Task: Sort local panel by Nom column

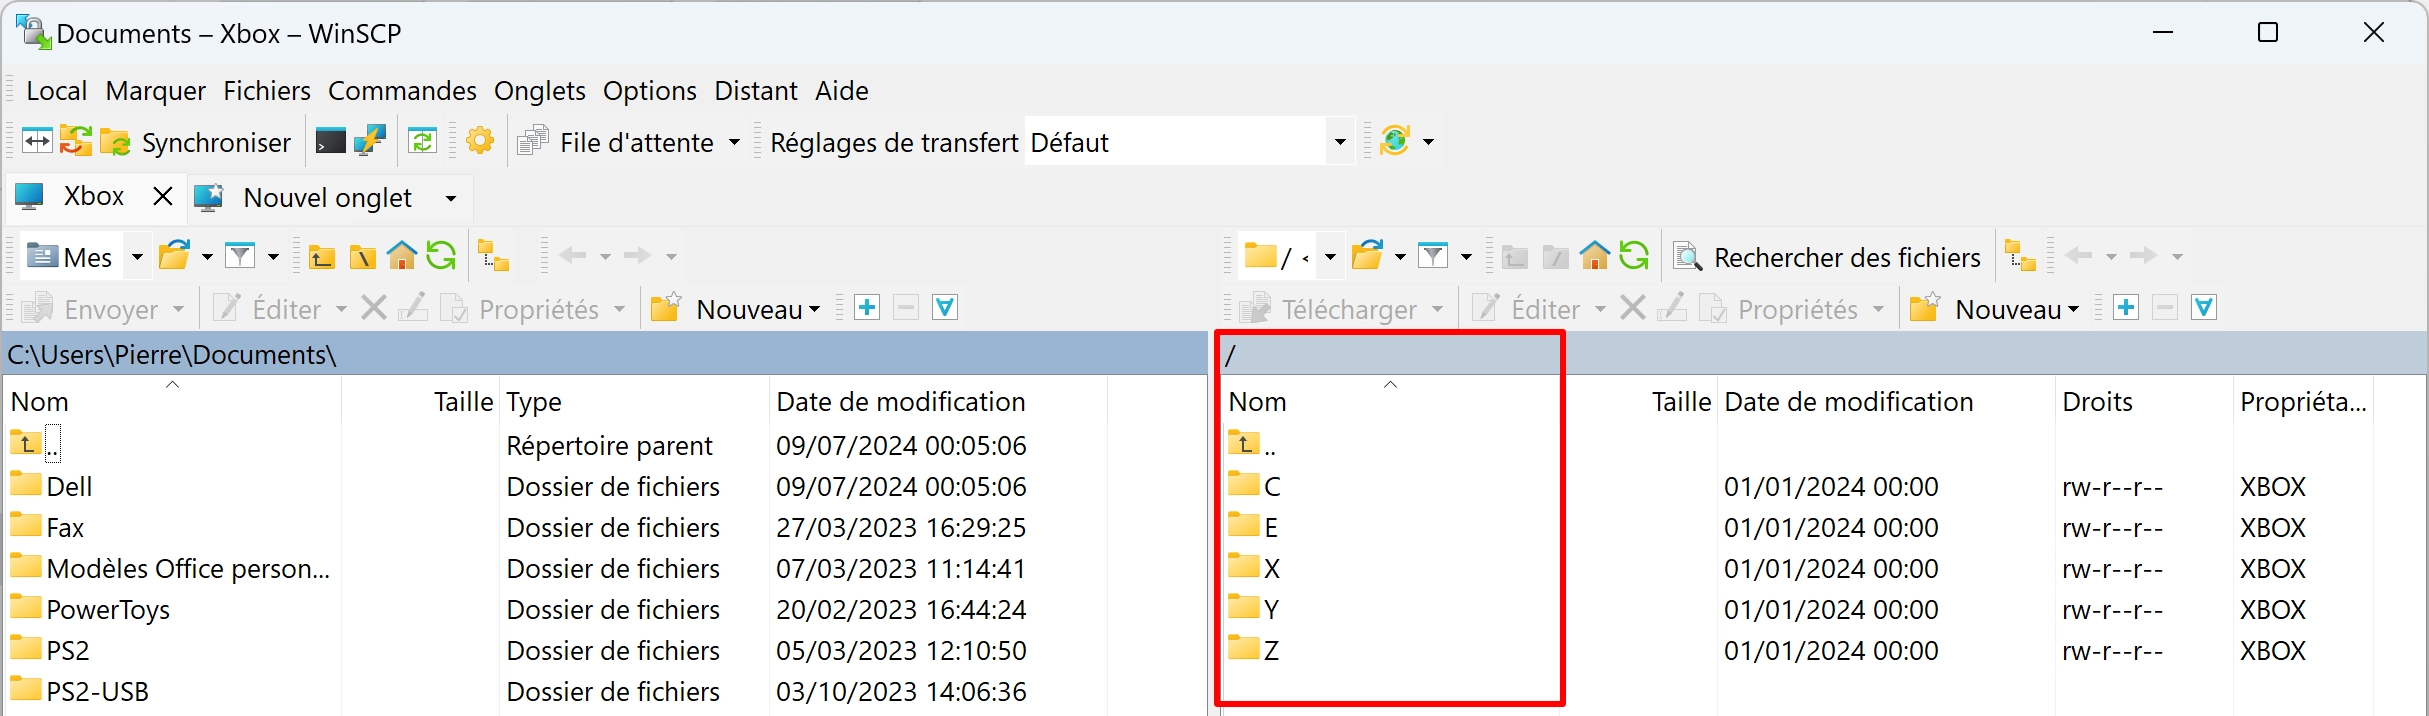Action: tap(172, 401)
